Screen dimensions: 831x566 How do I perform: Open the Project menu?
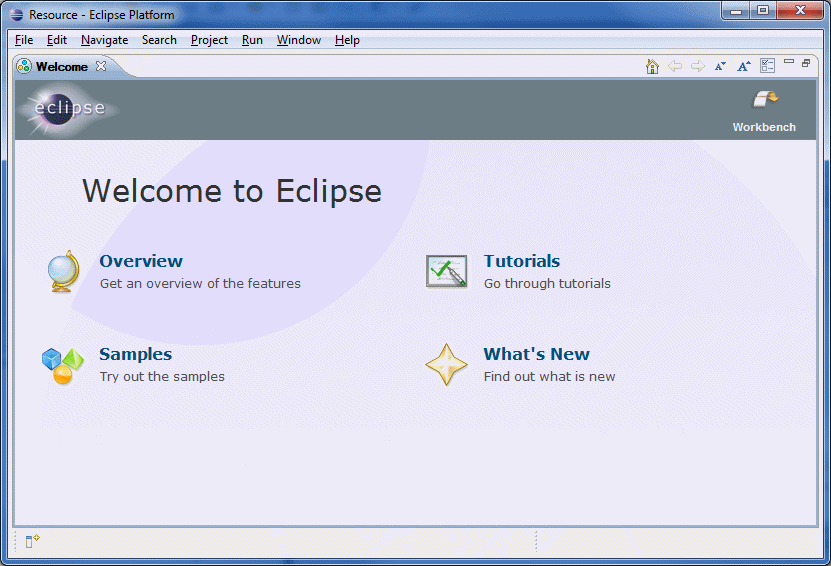209,40
